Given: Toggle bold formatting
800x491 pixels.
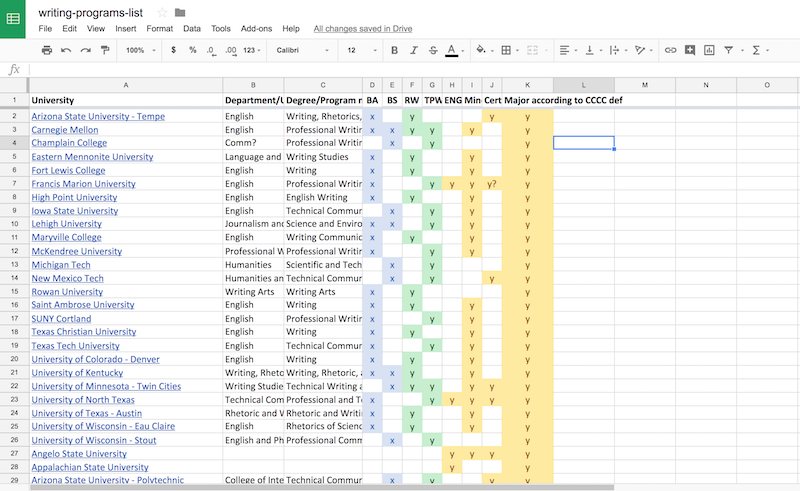Looking at the screenshot, I should (394, 50).
